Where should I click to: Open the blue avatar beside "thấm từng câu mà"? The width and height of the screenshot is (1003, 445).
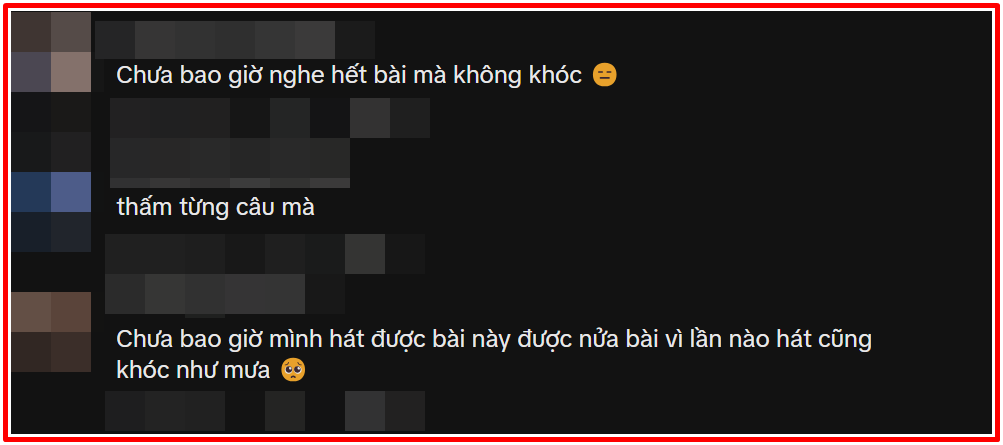click(51, 212)
